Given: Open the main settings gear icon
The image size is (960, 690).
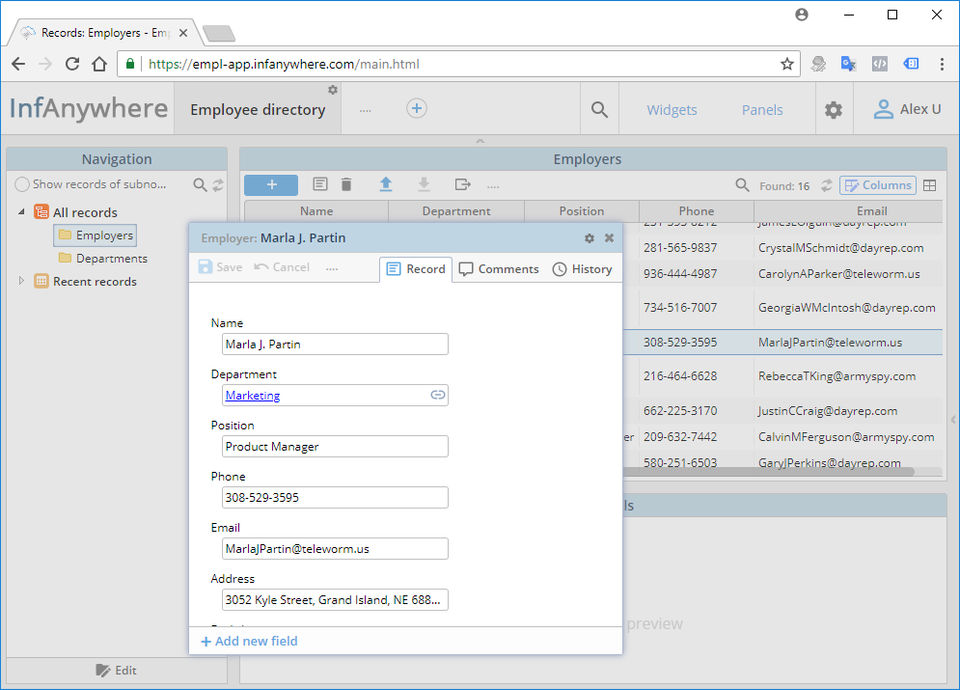Looking at the screenshot, I should (x=833, y=110).
